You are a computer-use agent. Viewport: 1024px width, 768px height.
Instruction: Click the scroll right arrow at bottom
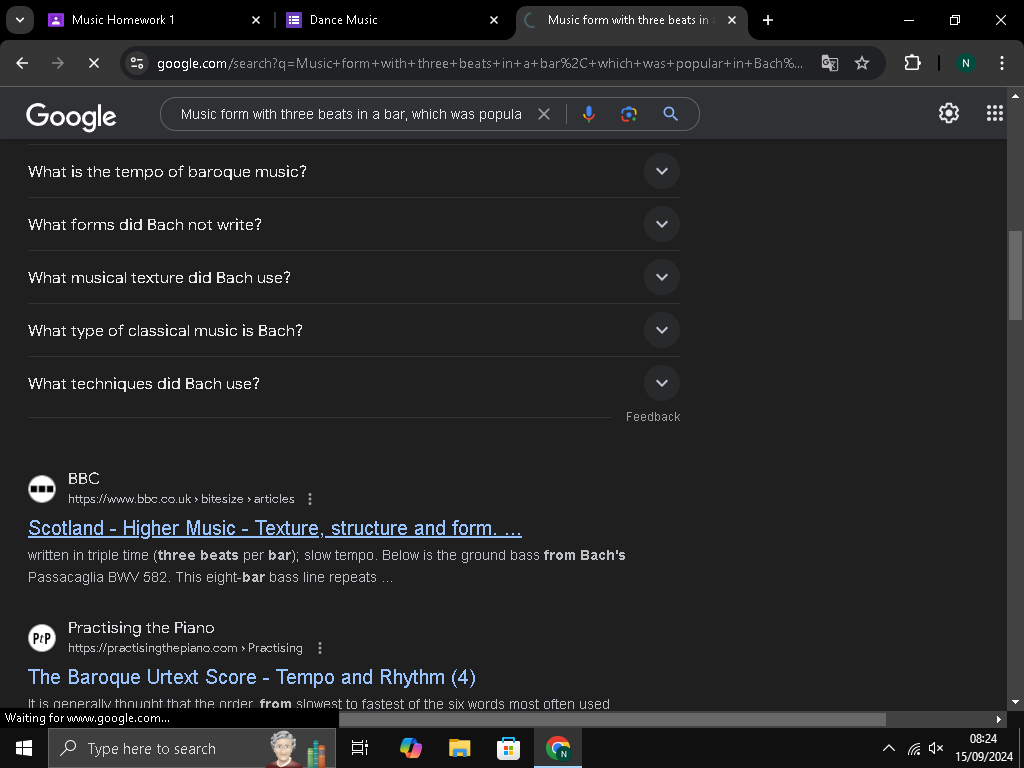(999, 719)
